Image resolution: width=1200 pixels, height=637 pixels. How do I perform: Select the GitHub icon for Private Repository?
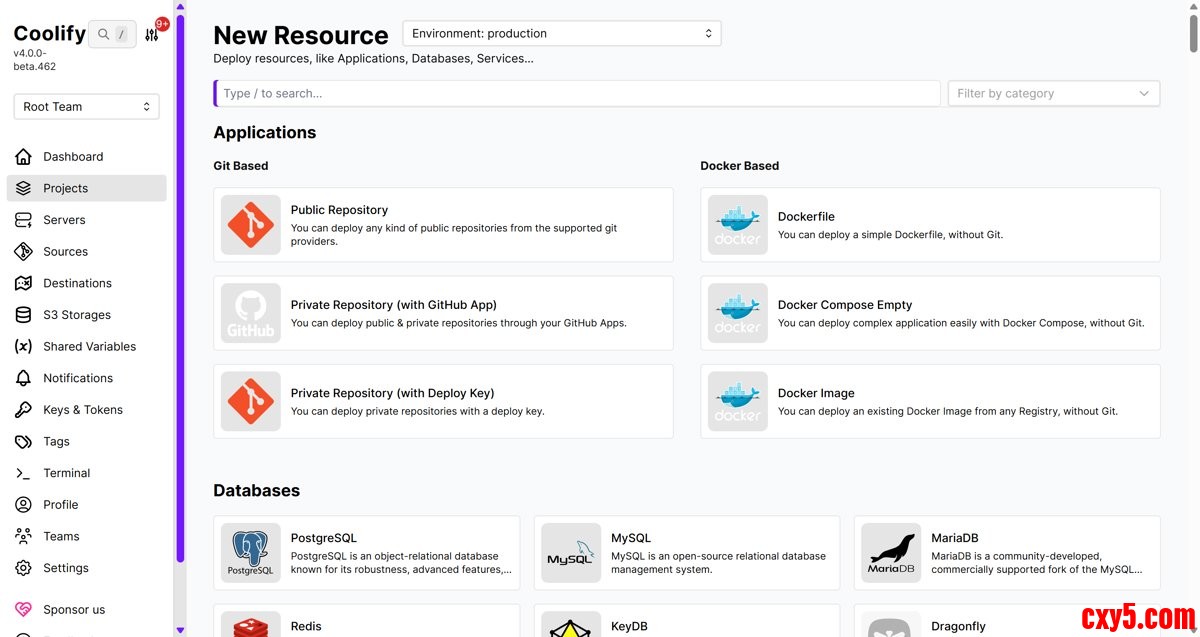coord(250,313)
